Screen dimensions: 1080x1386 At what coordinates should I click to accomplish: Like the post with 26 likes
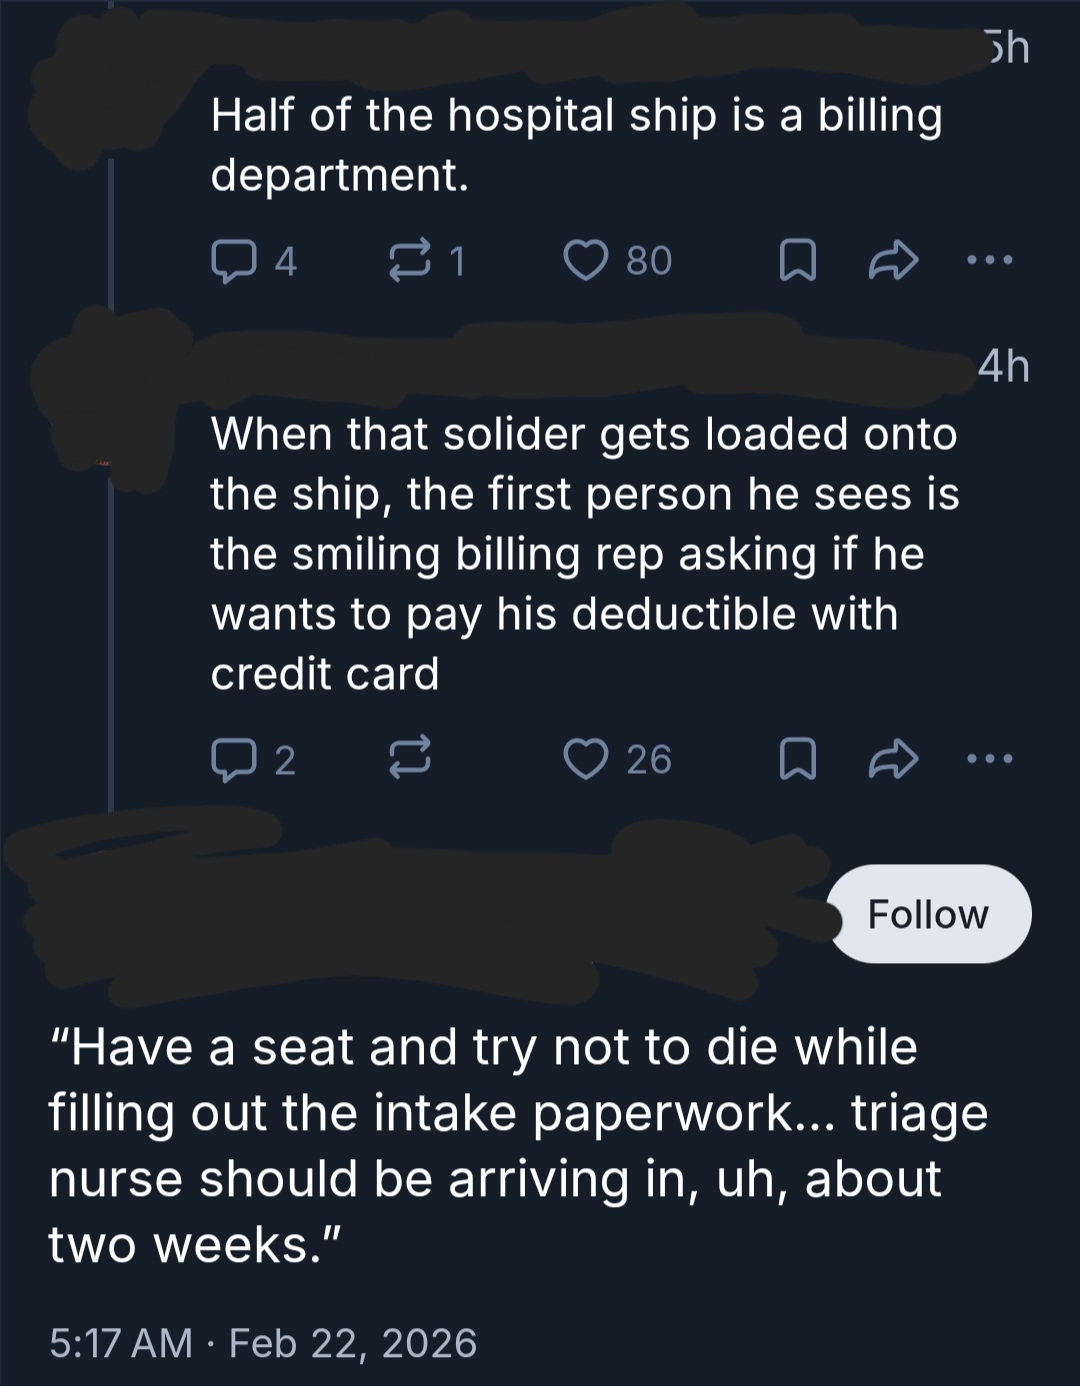[586, 760]
